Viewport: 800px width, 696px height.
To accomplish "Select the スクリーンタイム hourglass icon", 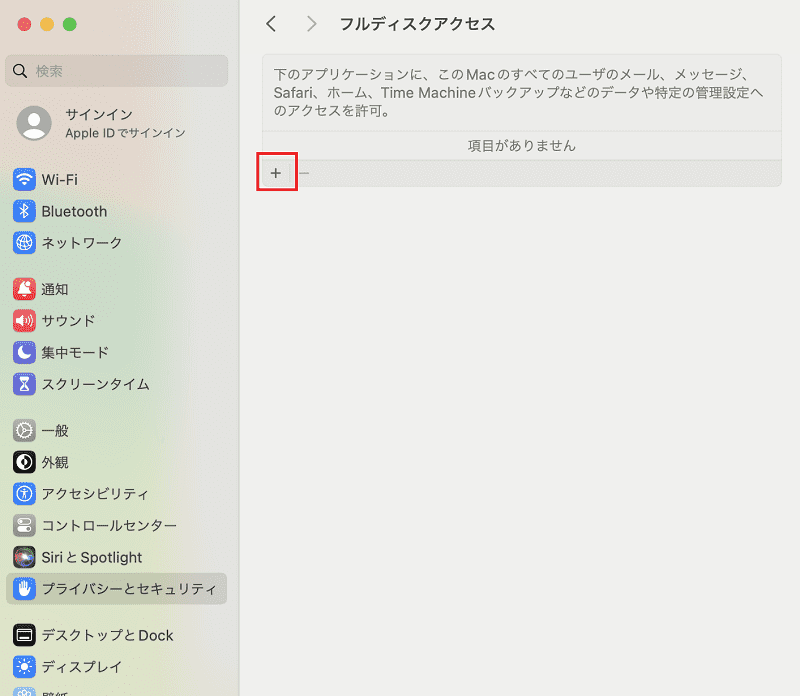I will click(24, 384).
